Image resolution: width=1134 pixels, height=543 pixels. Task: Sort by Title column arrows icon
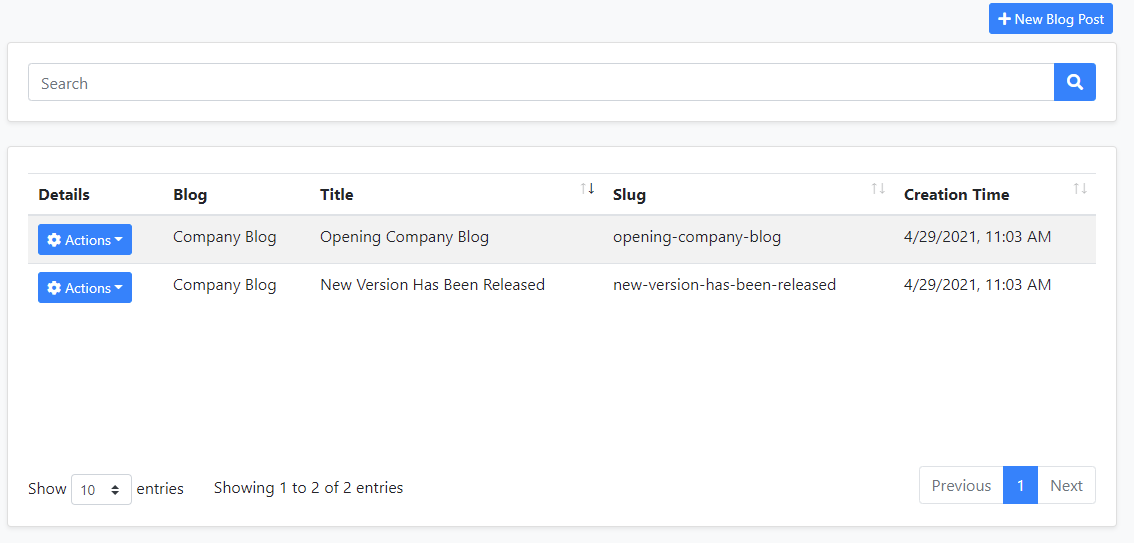coord(587,188)
